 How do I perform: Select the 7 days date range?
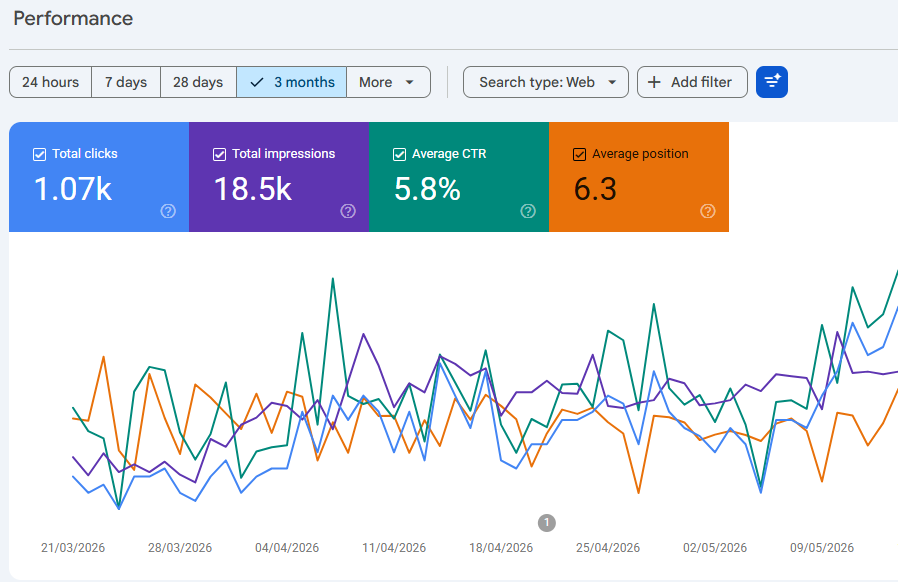point(126,82)
